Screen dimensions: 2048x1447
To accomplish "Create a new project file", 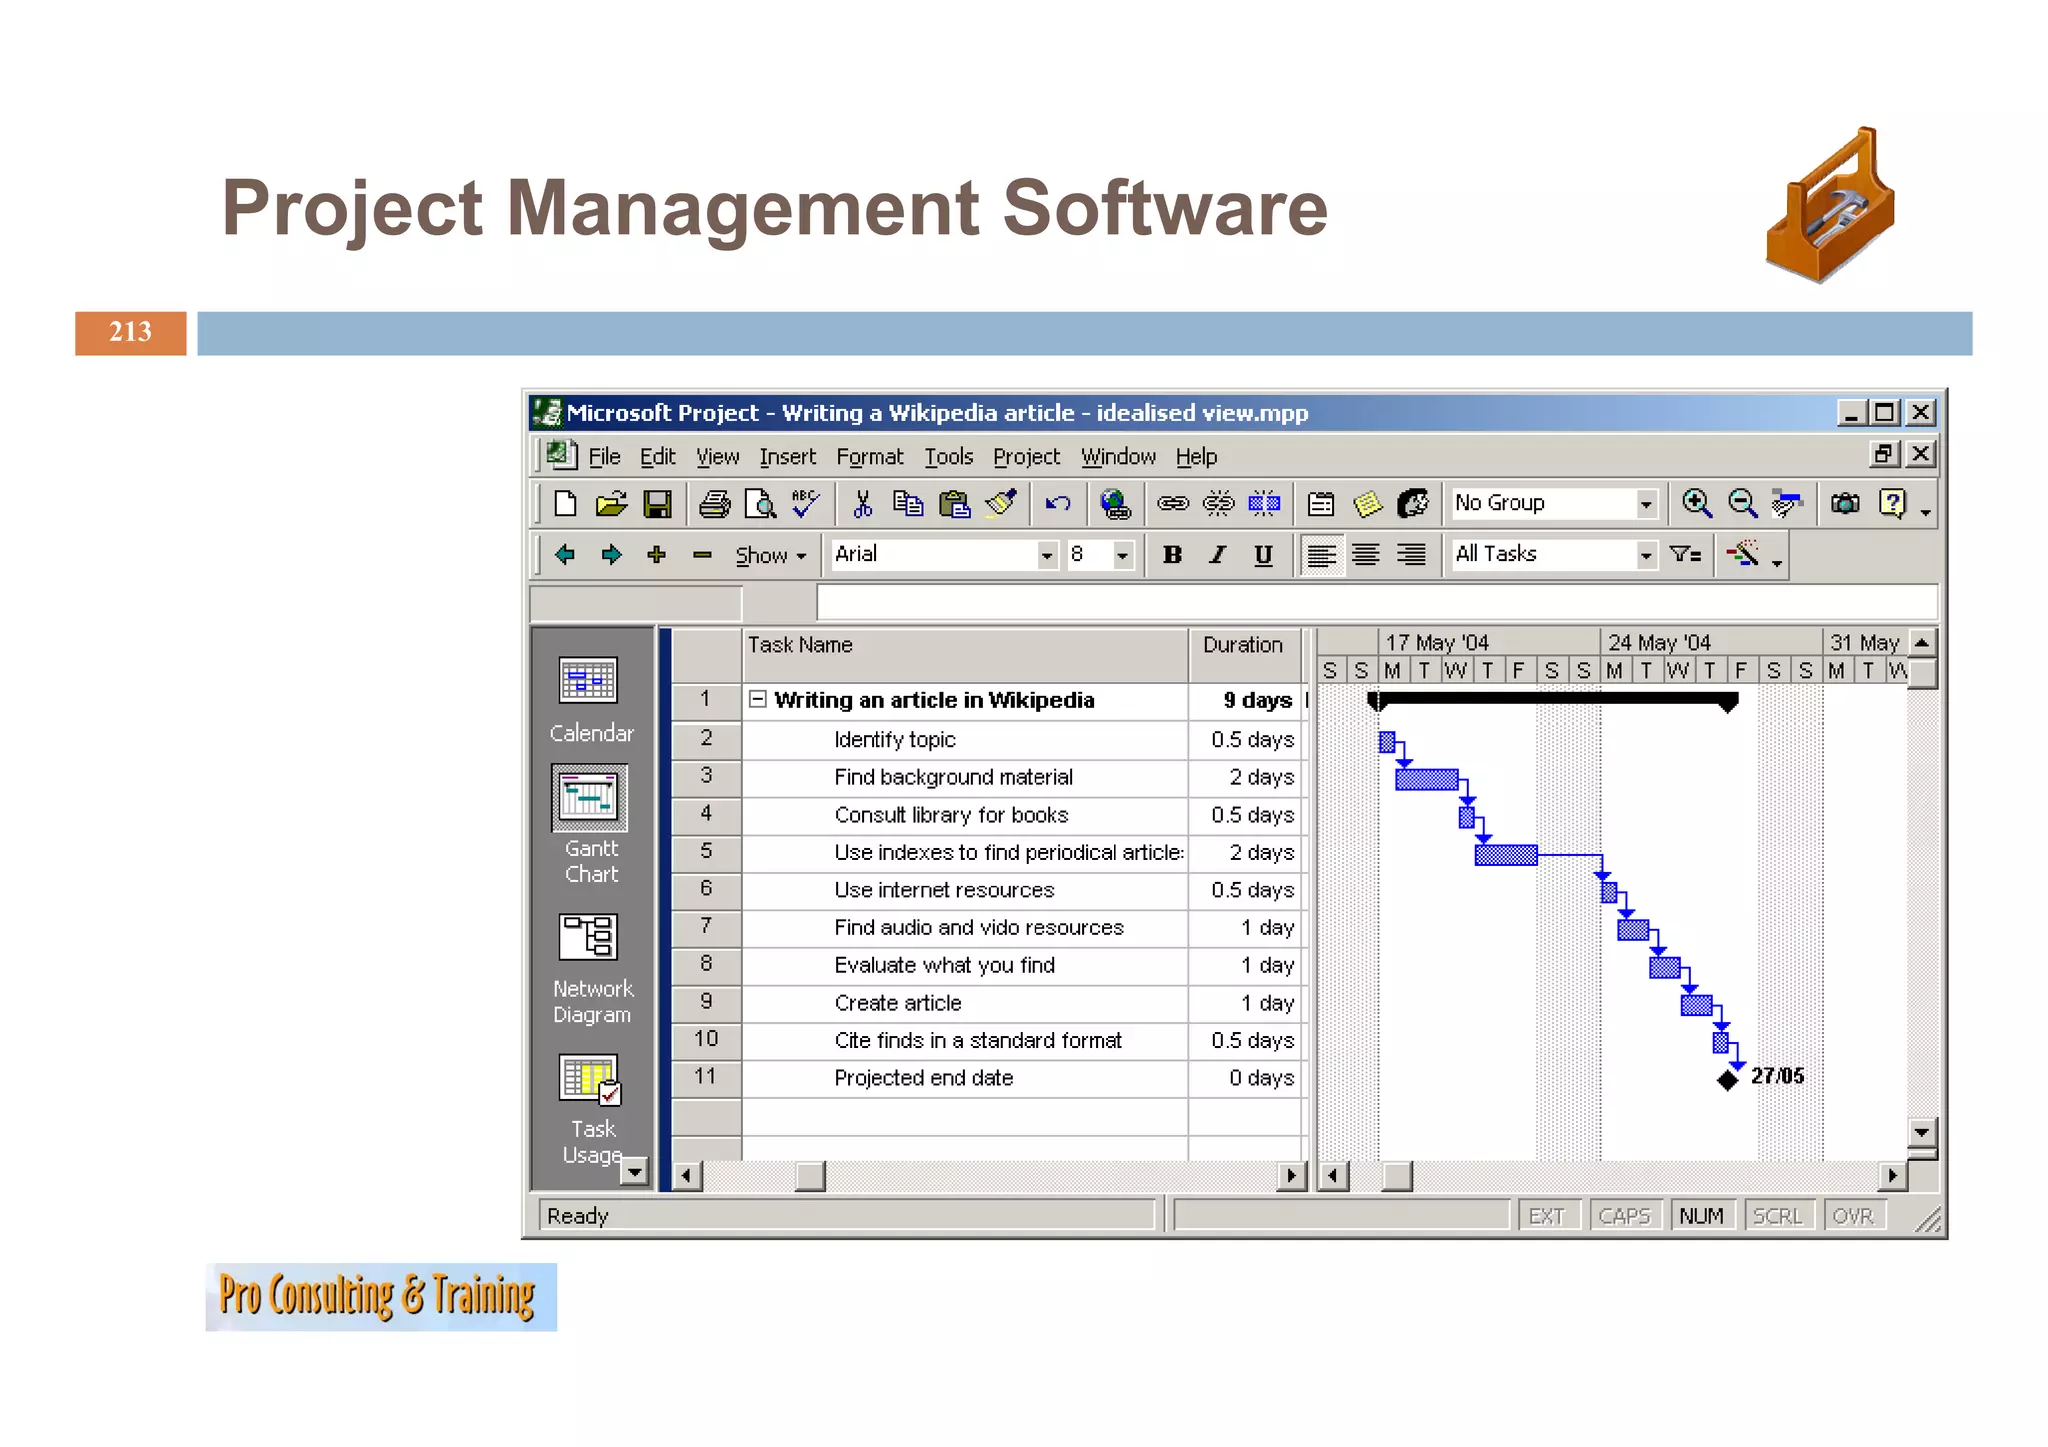I will [565, 503].
